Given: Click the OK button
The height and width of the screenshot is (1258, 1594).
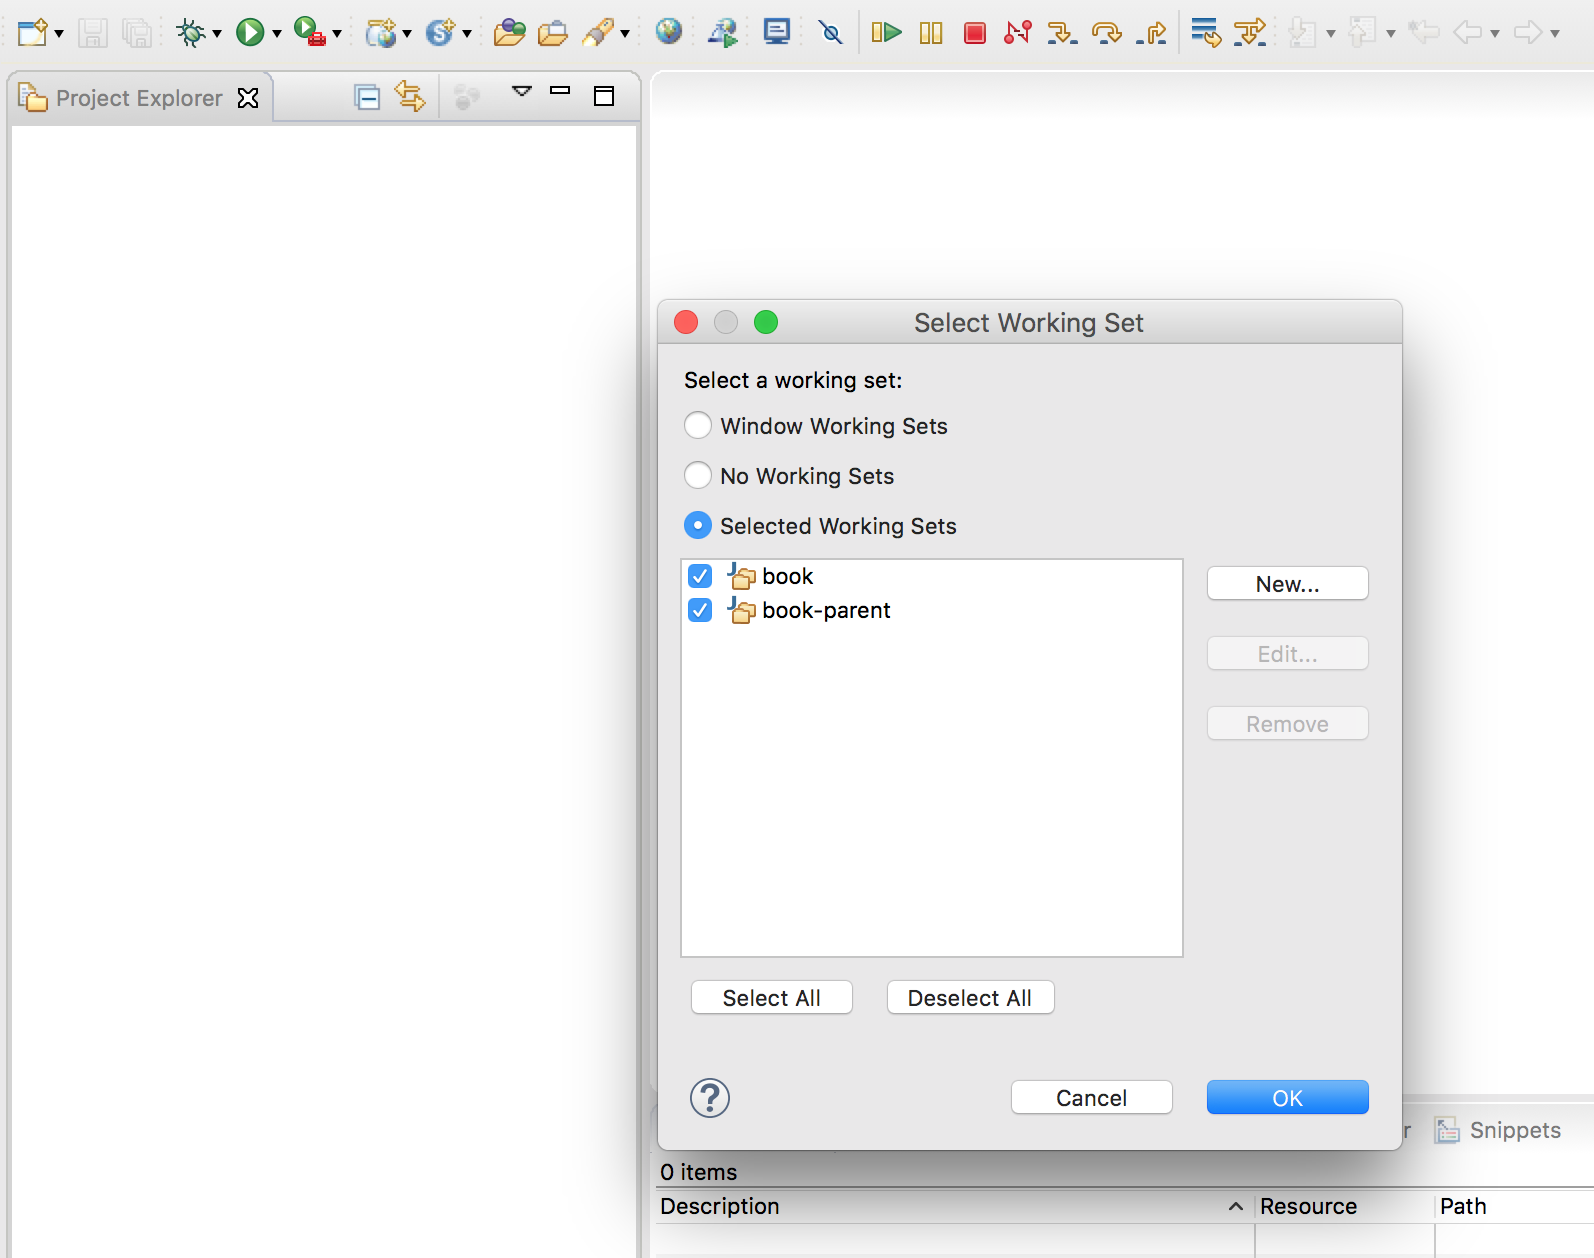Looking at the screenshot, I should click(1288, 1098).
